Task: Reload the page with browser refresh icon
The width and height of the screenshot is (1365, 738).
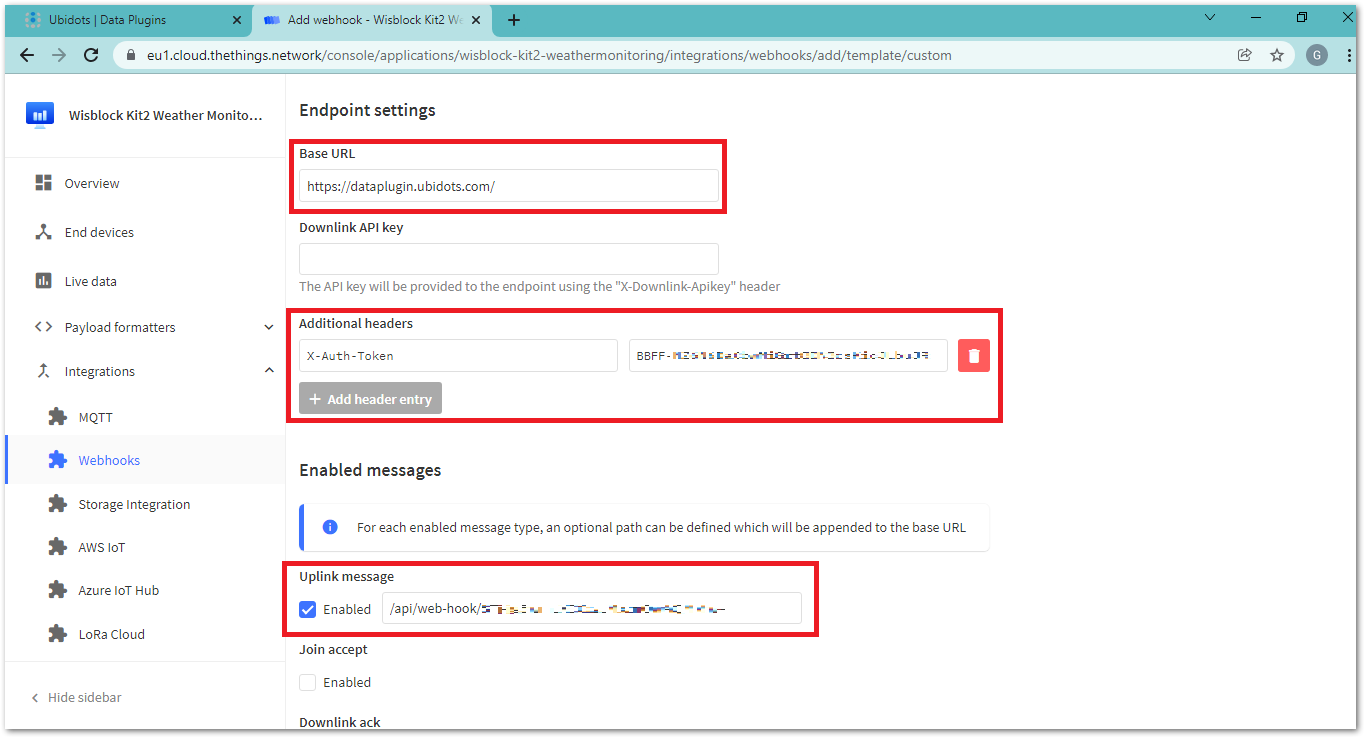Action: [x=91, y=56]
